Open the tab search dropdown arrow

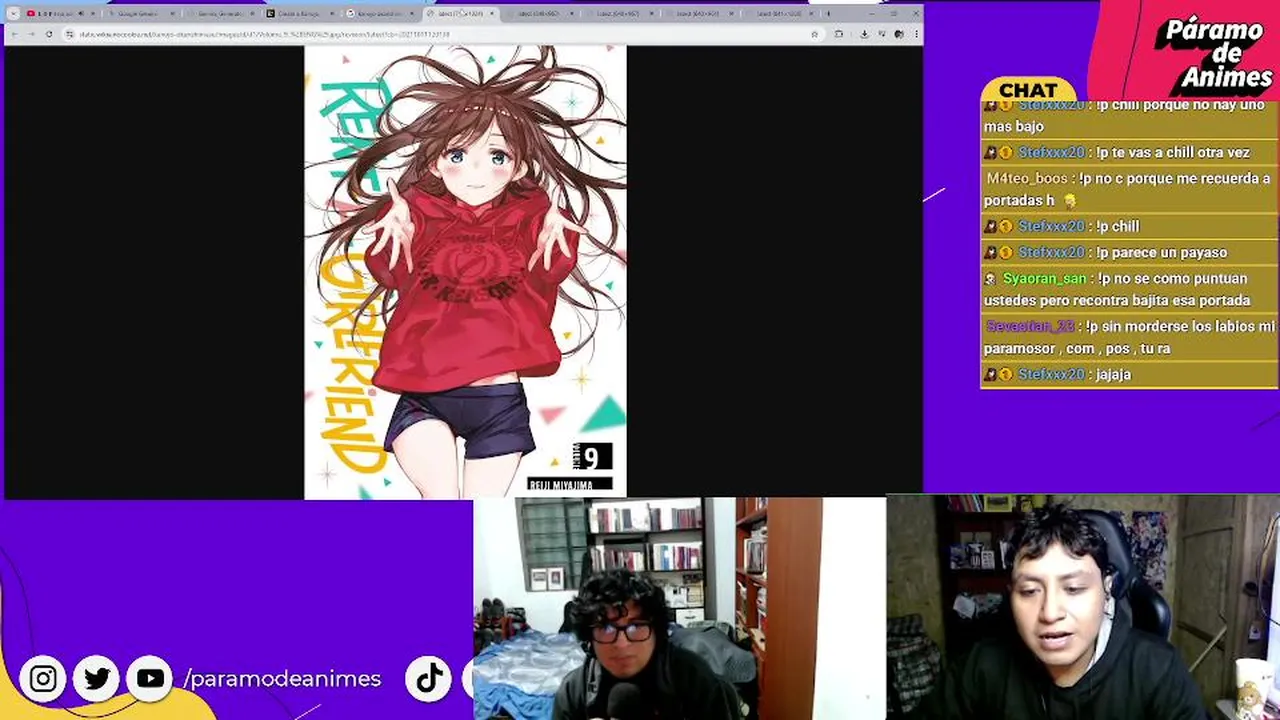click(12, 14)
